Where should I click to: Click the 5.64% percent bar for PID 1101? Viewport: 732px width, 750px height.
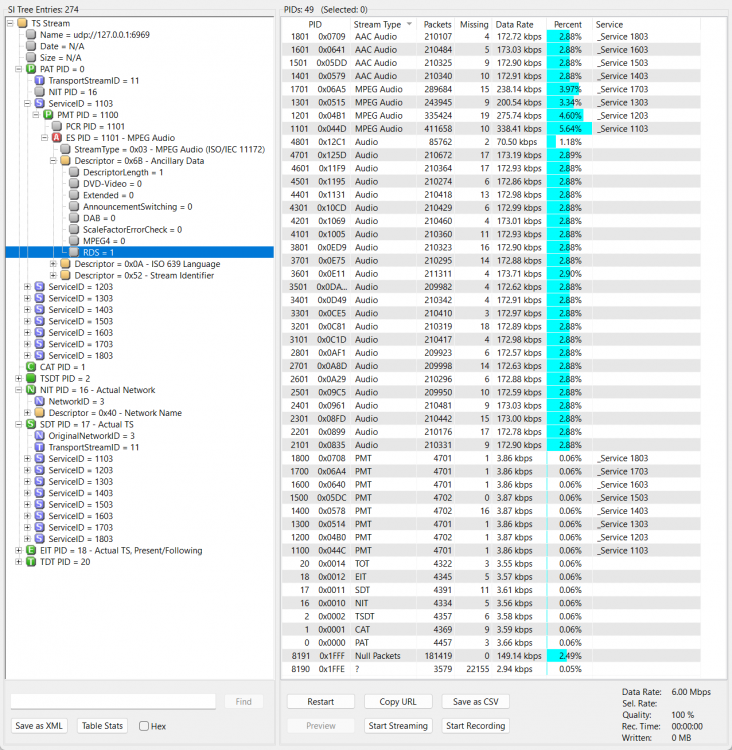pos(568,129)
